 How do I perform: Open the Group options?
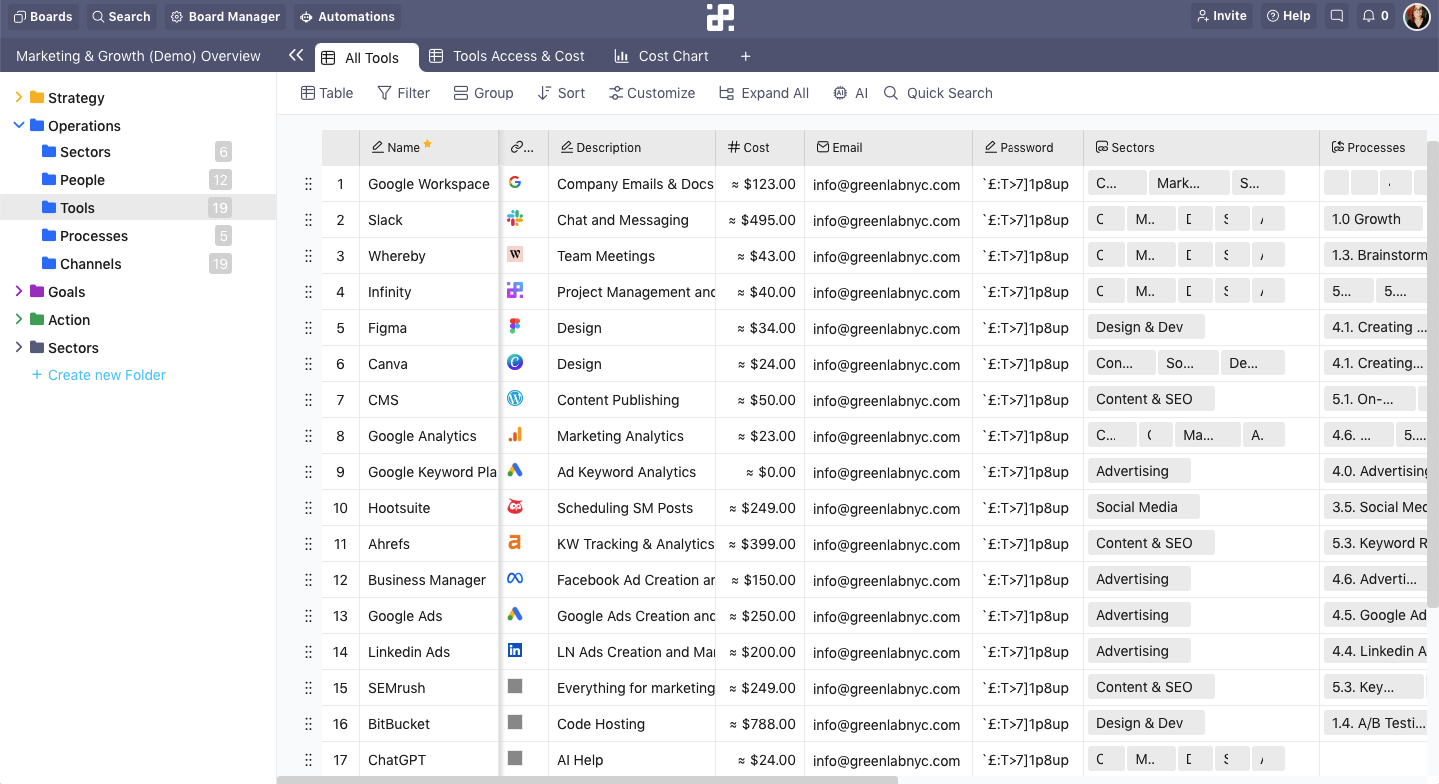tap(483, 93)
